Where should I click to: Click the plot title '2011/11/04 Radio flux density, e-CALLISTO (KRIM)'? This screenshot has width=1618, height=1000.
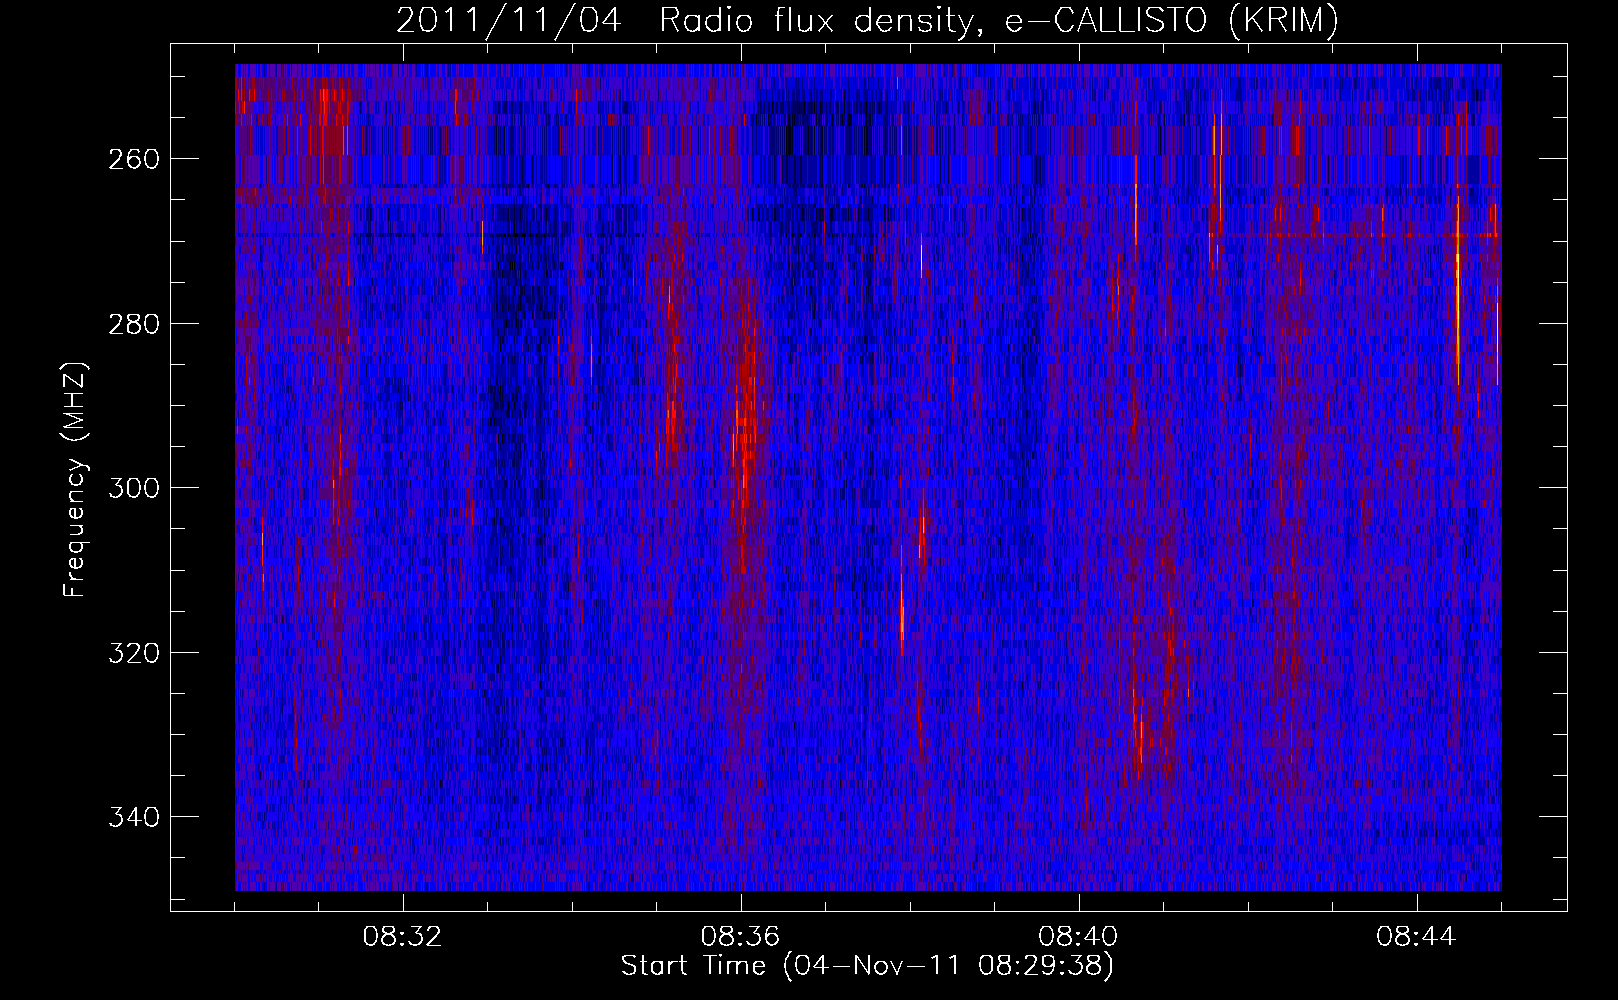(x=867, y=21)
